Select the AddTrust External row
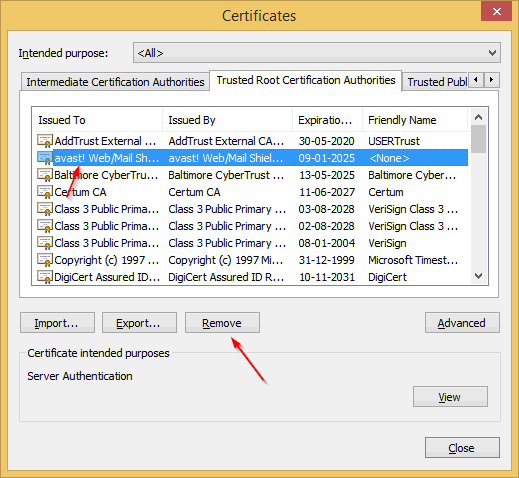The width and height of the screenshot is (519, 478). coord(252,141)
